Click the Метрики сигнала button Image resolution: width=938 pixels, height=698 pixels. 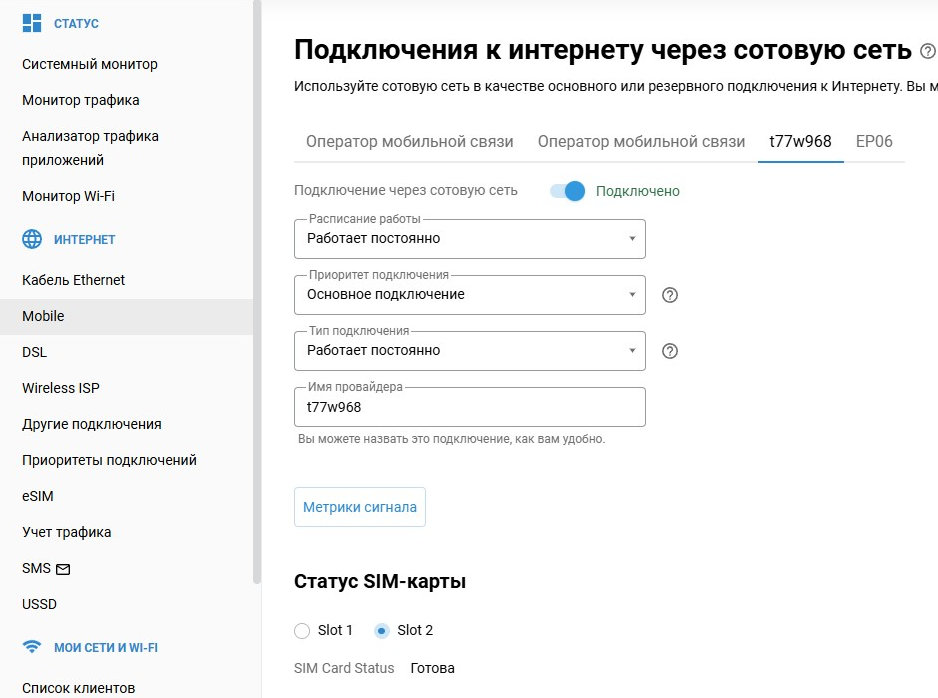click(x=360, y=507)
